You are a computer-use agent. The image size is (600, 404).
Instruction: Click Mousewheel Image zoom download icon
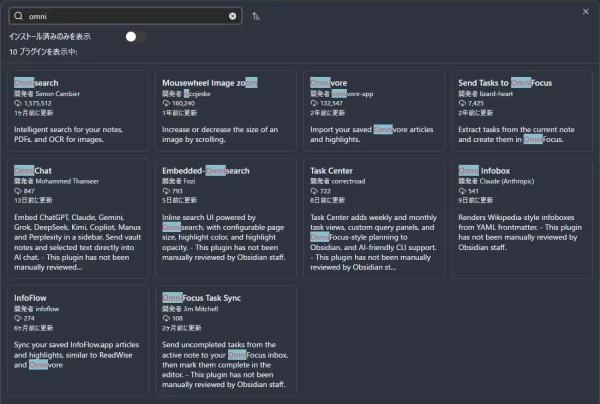(x=166, y=103)
